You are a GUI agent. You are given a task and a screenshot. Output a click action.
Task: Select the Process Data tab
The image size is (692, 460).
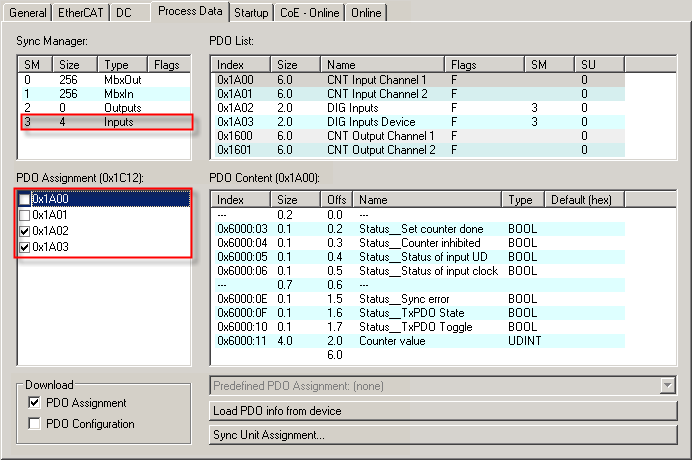click(190, 11)
